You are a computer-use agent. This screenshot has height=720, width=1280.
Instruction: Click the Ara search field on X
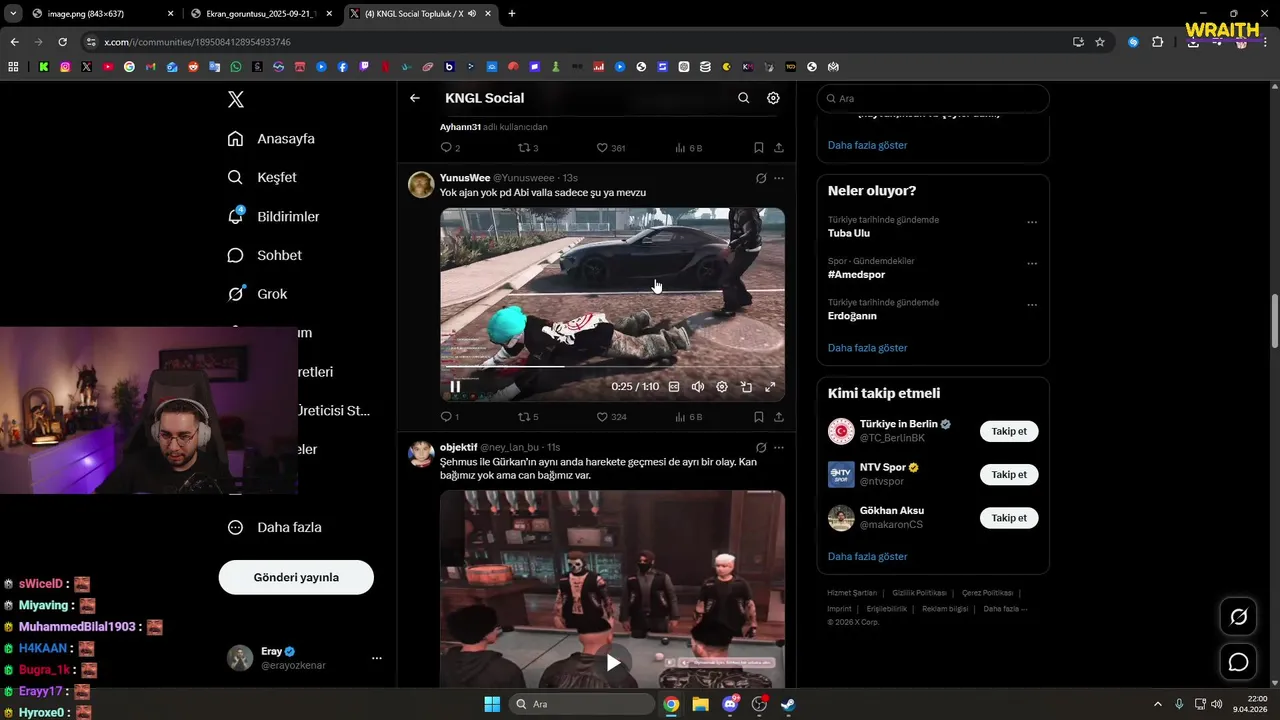pos(933,99)
